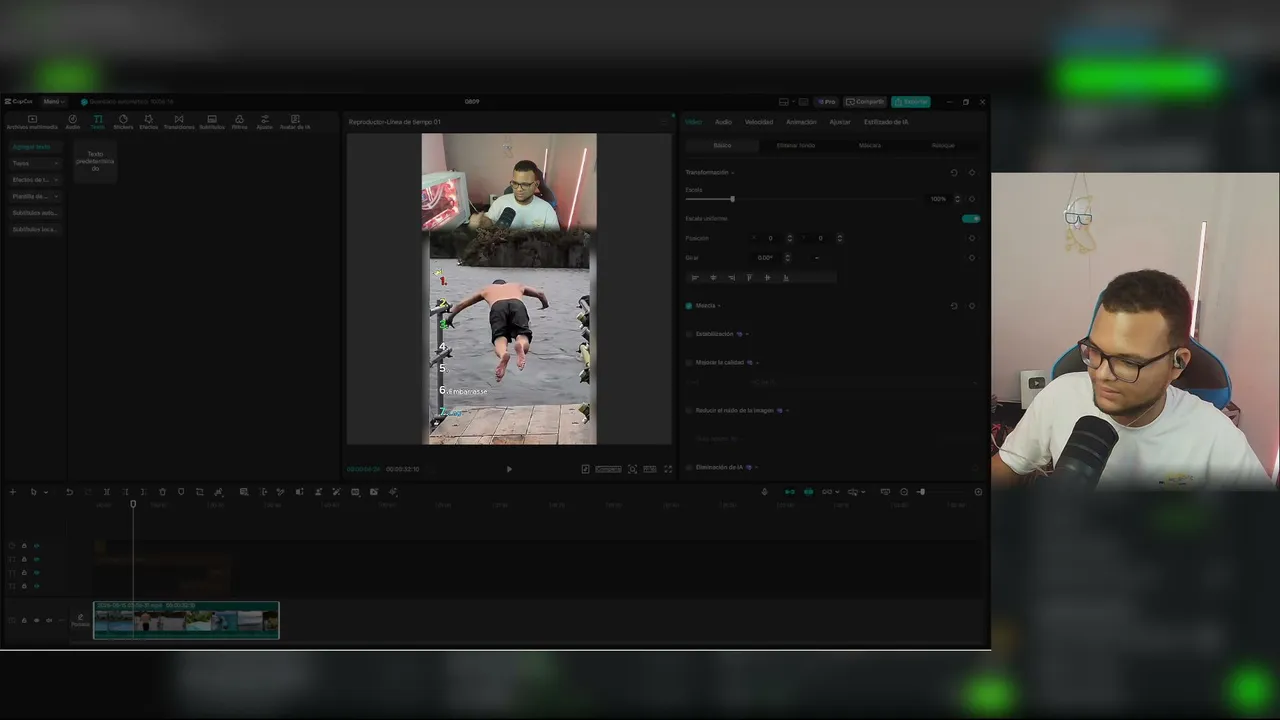
Task: Click the timeline zoom slider
Action: point(921,492)
